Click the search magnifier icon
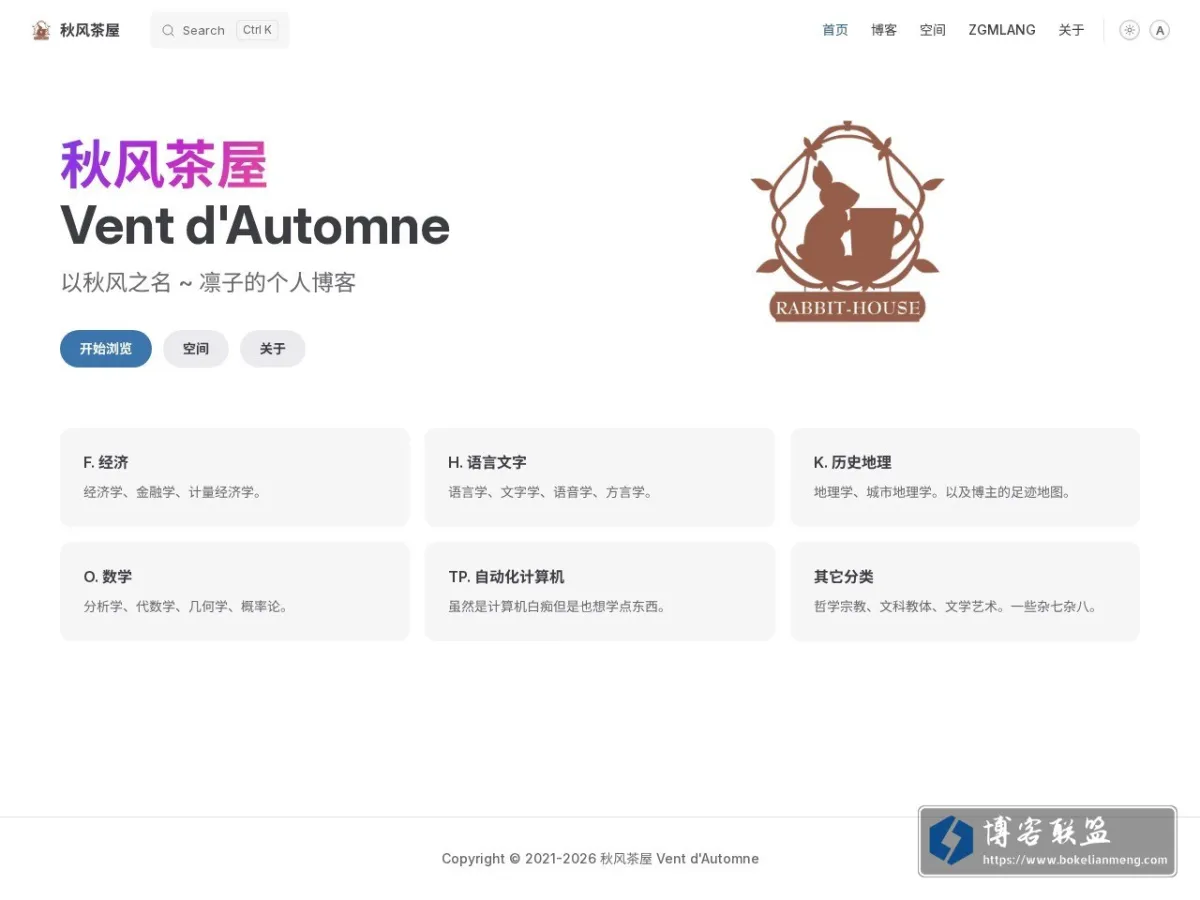The height and width of the screenshot is (900, 1200). coord(168,30)
